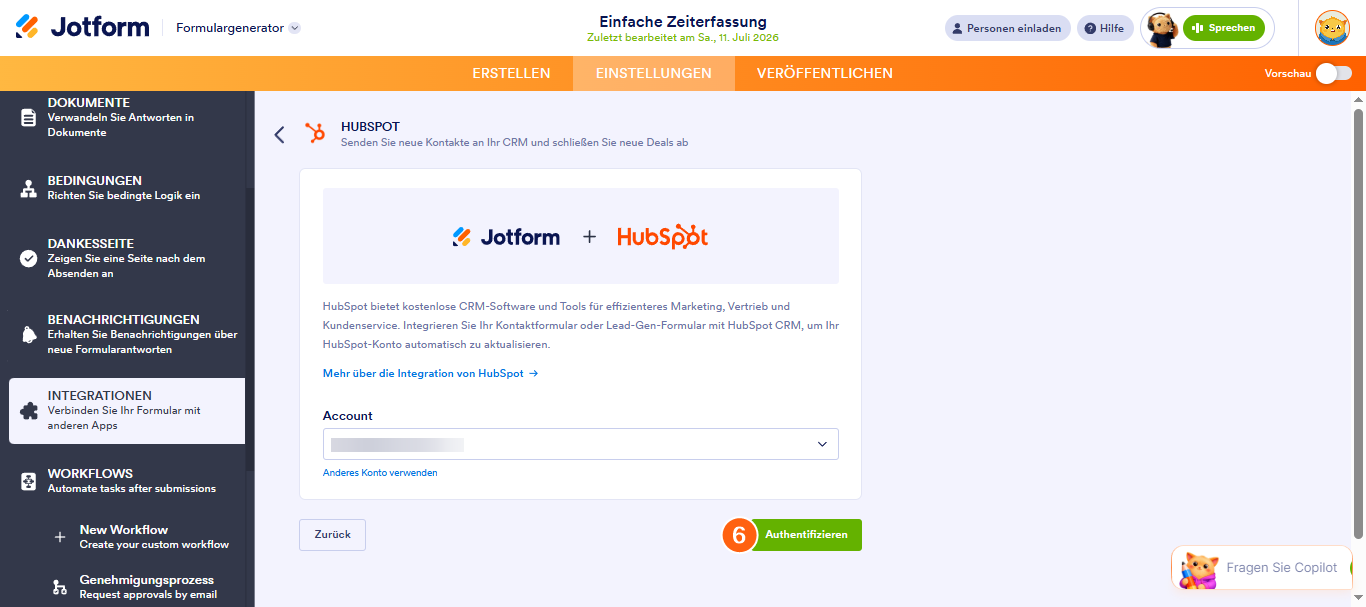1366x607 pixels.
Task: Go back with the left chevron arrow
Action: [279, 134]
